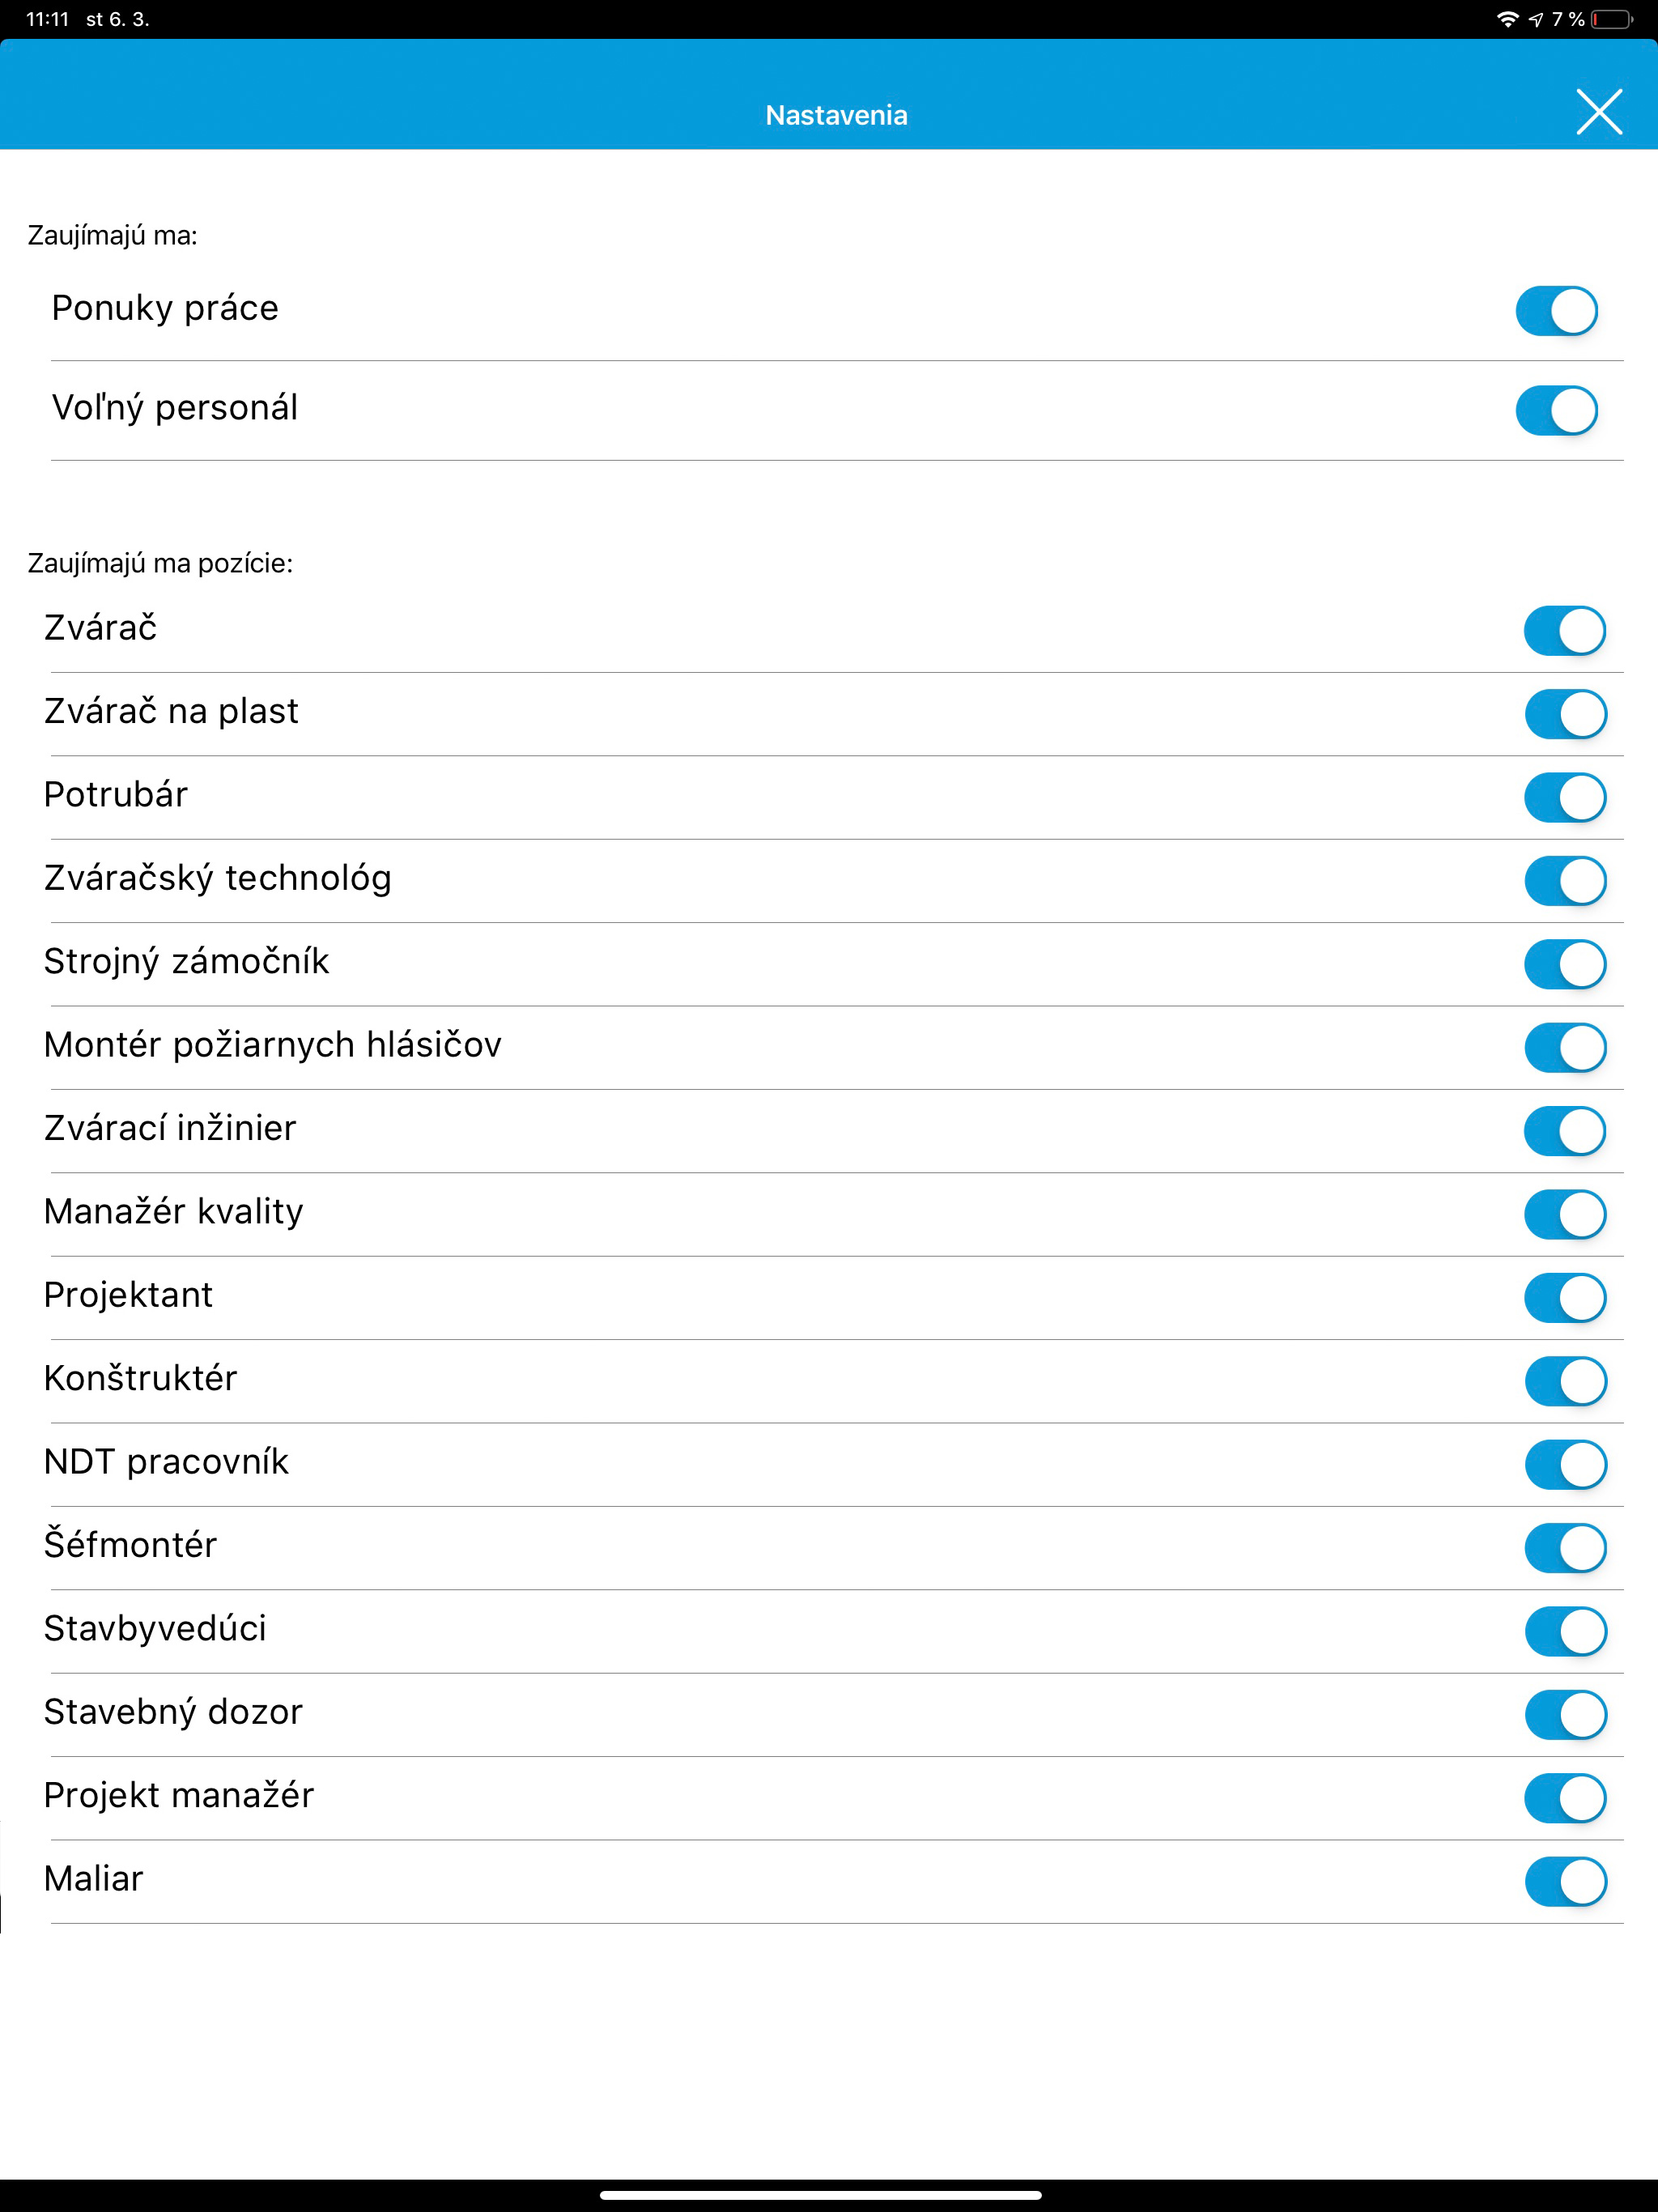This screenshot has height=2212, width=1658.
Task: Disable Strojný zámočník position toggle
Action: pyautogui.click(x=1565, y=964)
